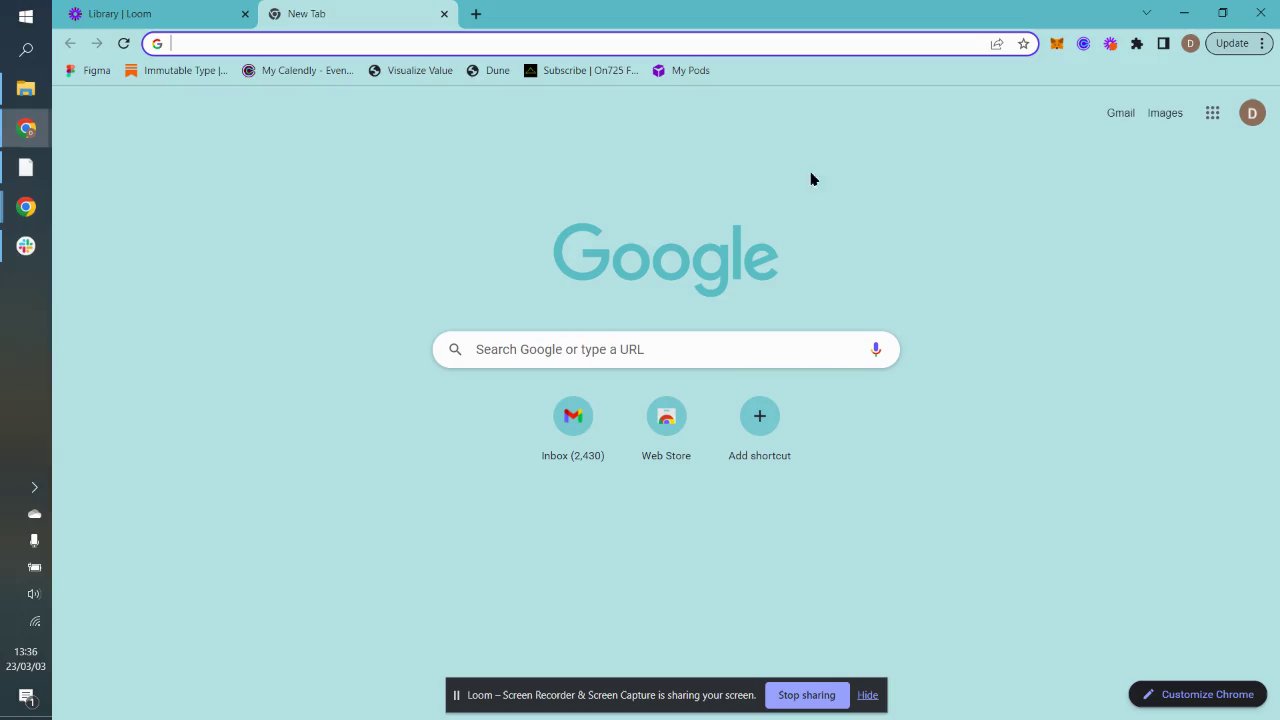Image resolution: width=1280 pixels, height=720 pixels.
Task: Toggle the Chrome side panel icon
Action: coord(1163,44)
